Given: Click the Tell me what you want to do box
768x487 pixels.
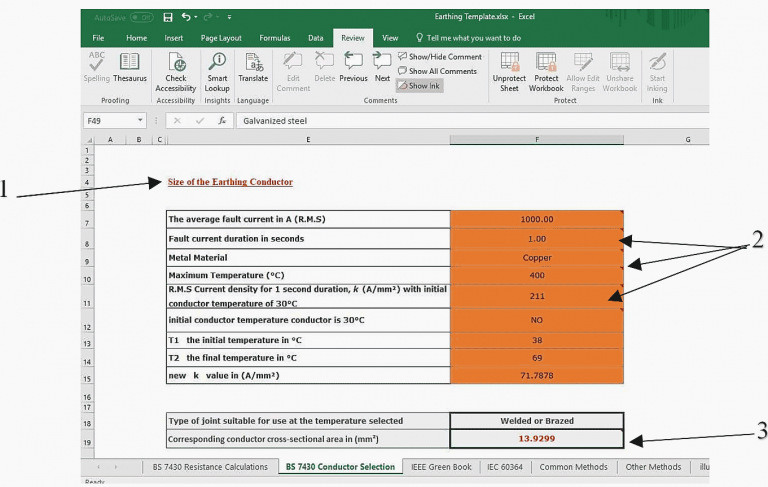Looking at the screenshot, I should click(468, 38).
